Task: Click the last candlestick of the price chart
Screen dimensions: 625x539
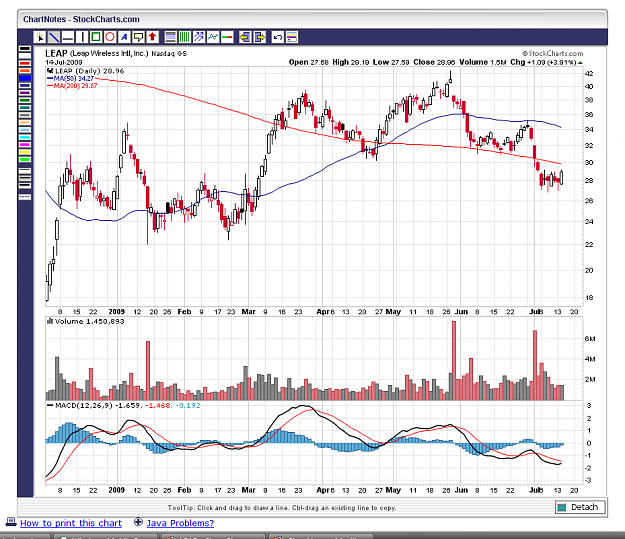Action: 562,177
